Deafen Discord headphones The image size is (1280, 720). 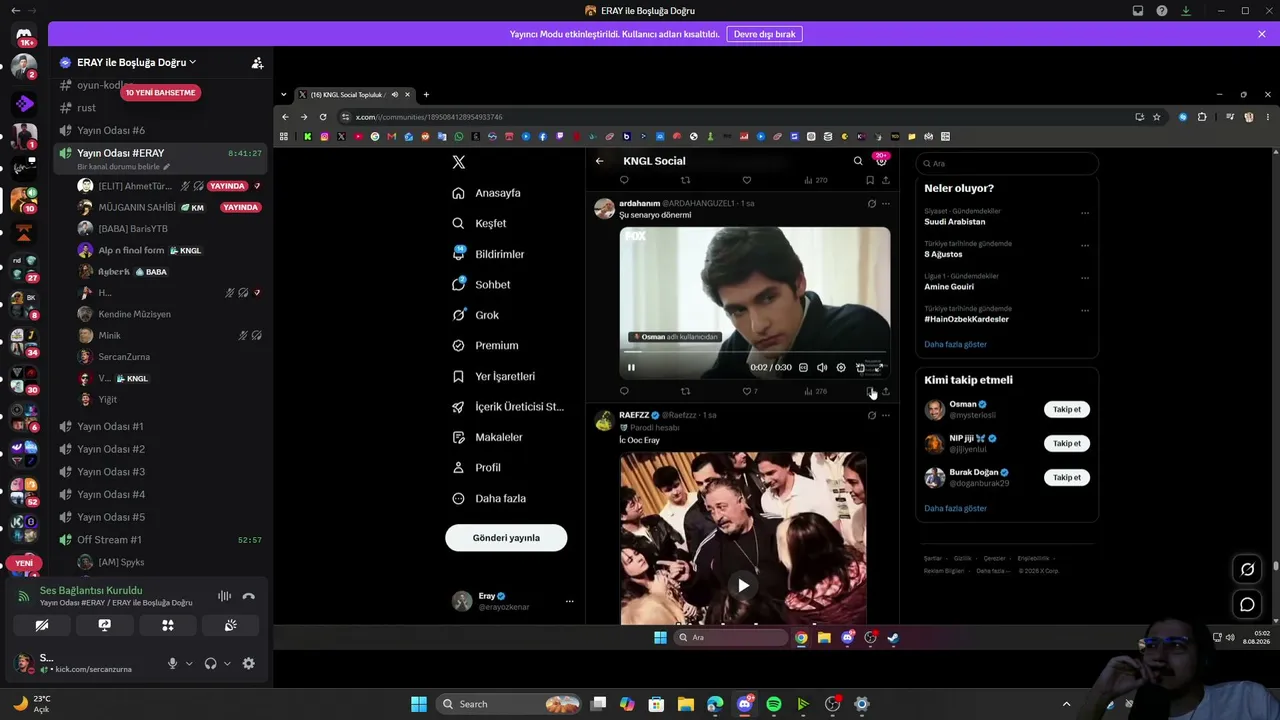tap(210, 663)
